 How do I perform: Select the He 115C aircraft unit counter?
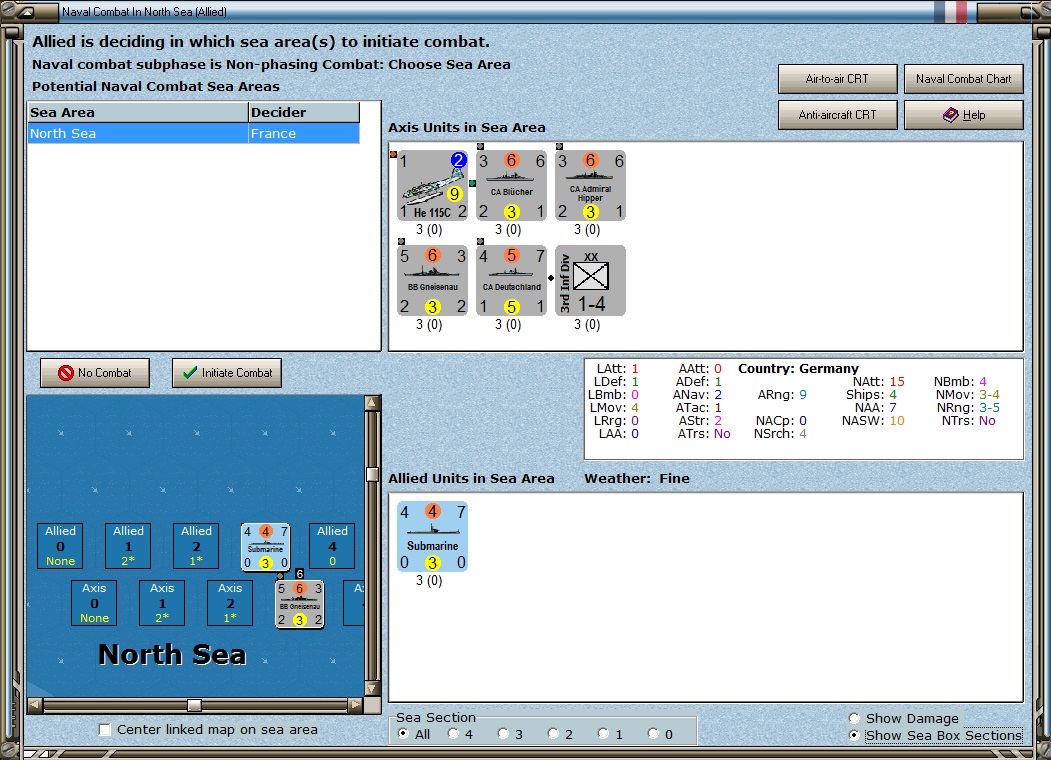[x=432, y=185]
